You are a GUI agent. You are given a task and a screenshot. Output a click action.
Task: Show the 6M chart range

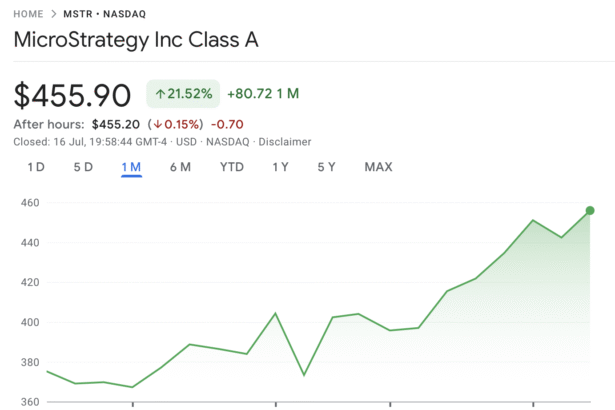(180, 167)
